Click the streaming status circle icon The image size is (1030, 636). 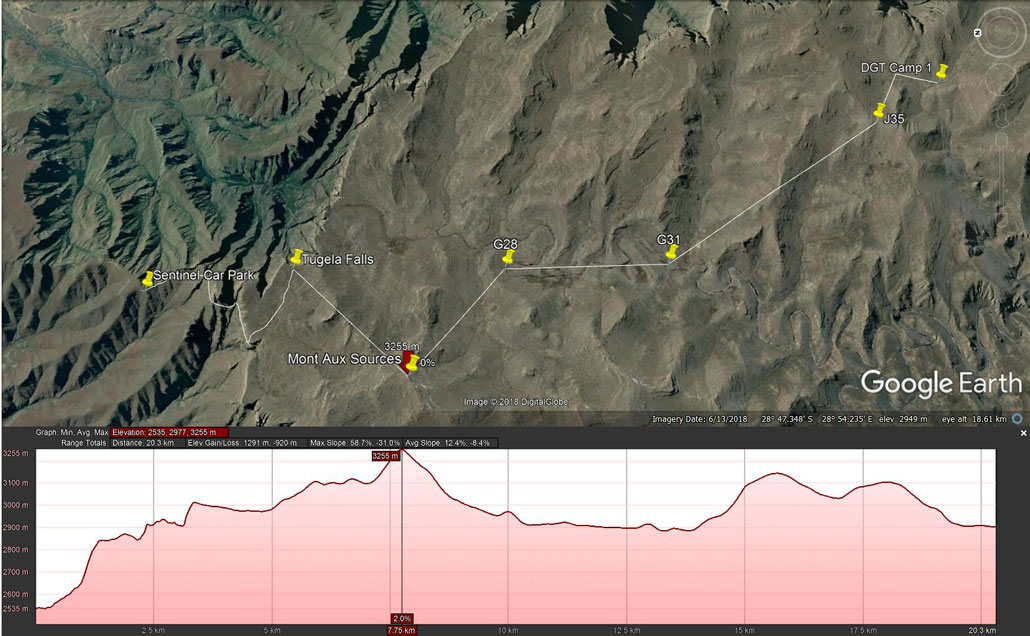[x=1017, y=419]
